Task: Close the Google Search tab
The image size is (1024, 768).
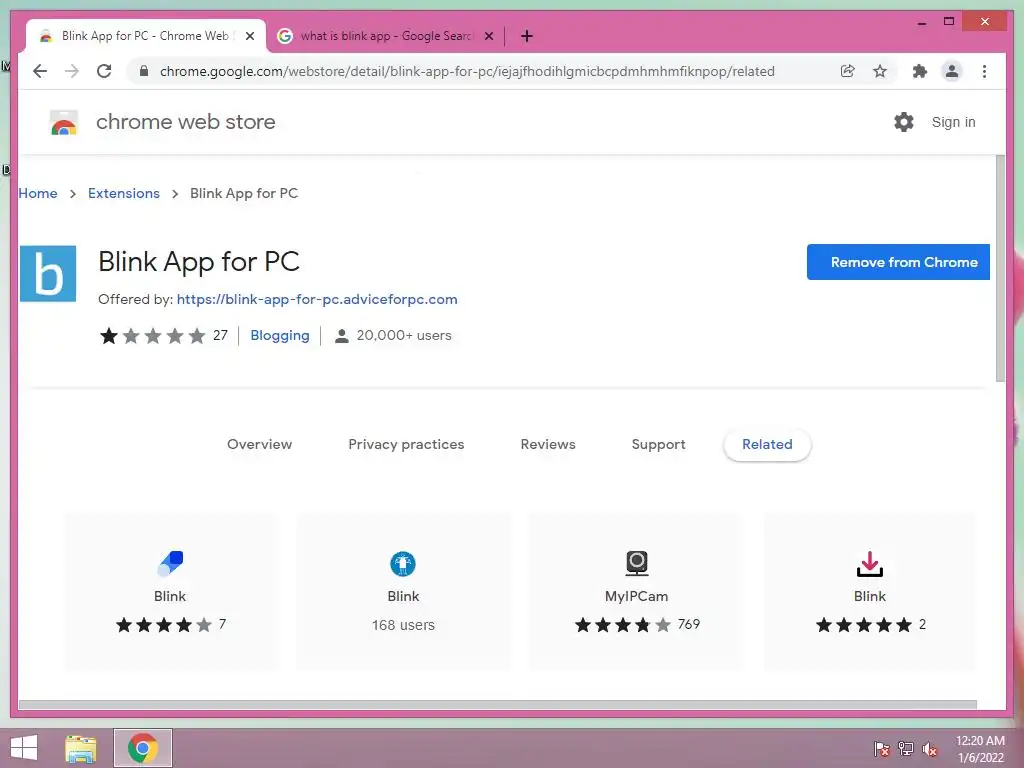Action: (488, 37)
